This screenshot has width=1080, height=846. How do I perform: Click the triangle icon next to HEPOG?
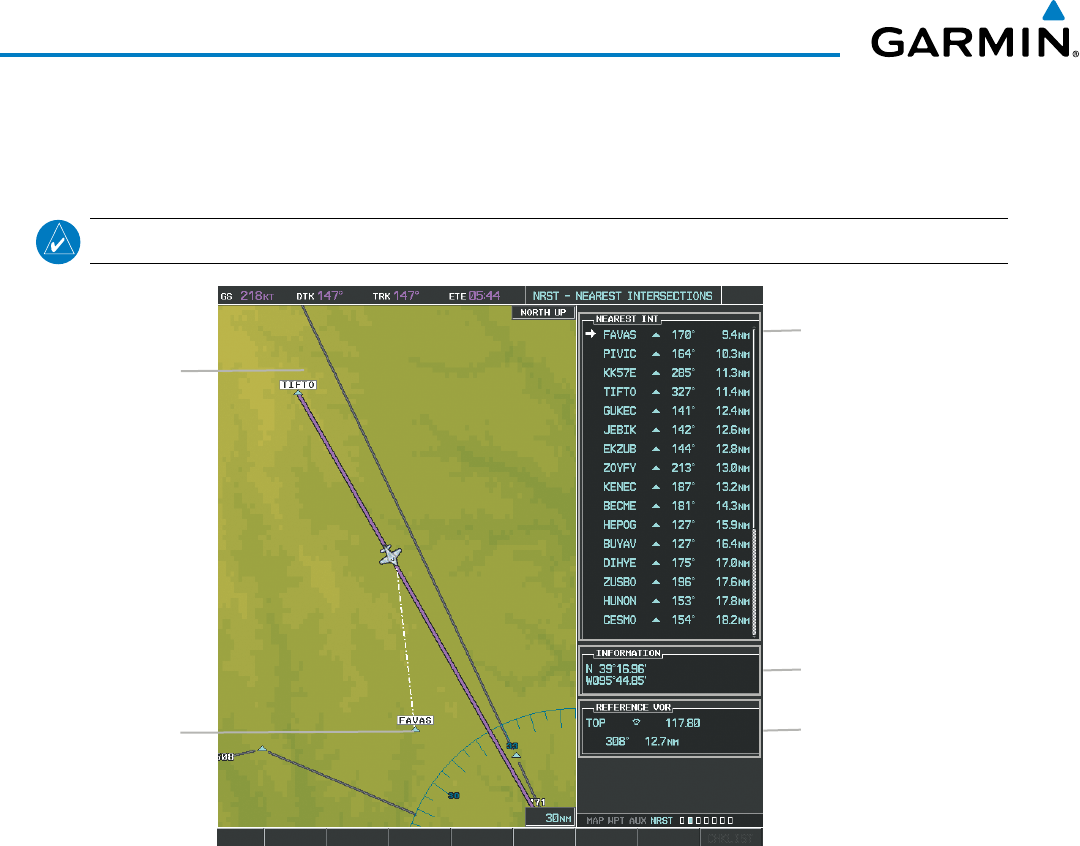click(656, 525)
